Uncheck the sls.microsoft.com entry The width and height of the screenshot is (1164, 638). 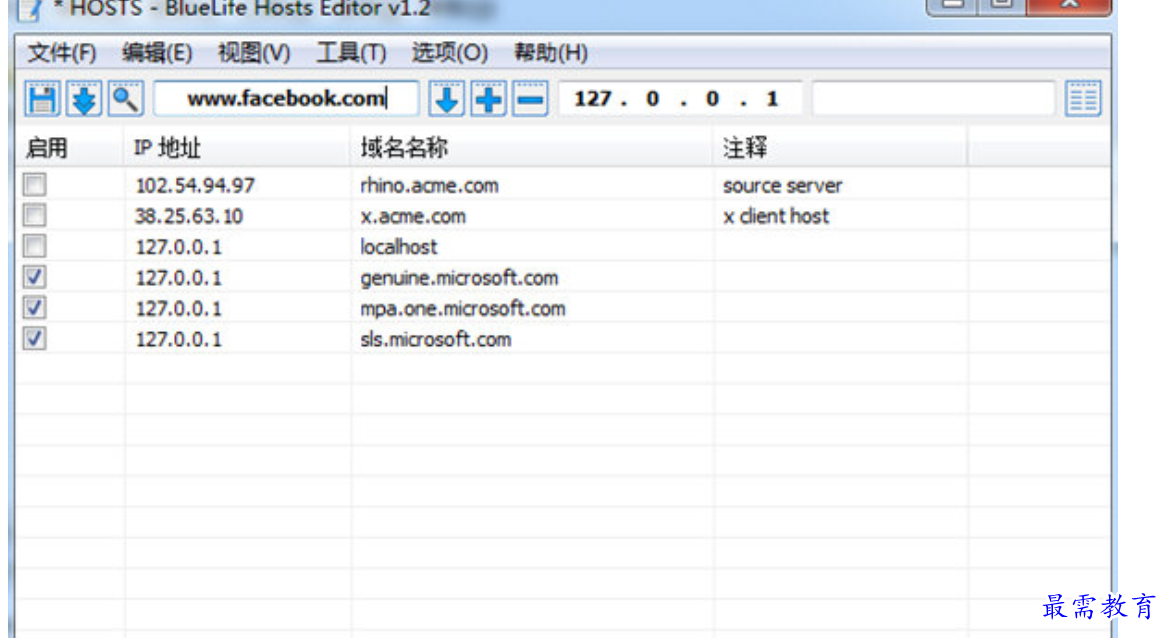click(34, 339)
